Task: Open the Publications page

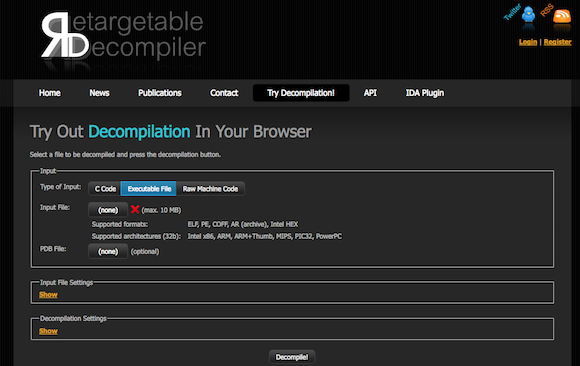Action: pyautogui.click(x=160, y=93)
